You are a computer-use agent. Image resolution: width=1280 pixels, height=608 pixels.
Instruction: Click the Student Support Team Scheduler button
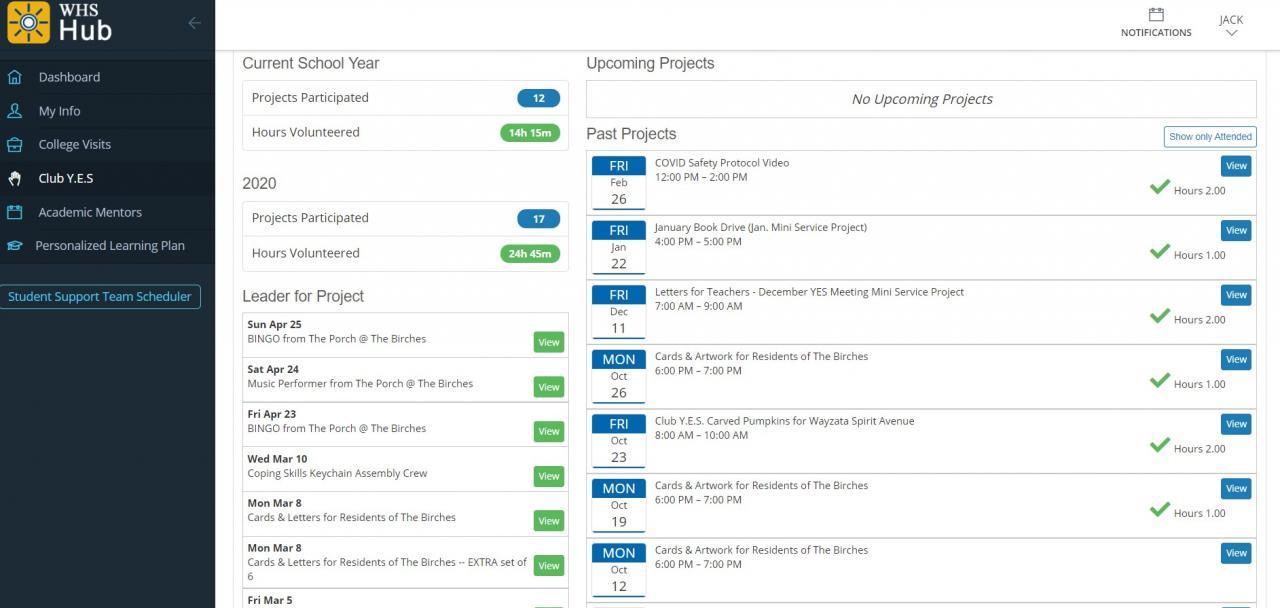(100, 296)
